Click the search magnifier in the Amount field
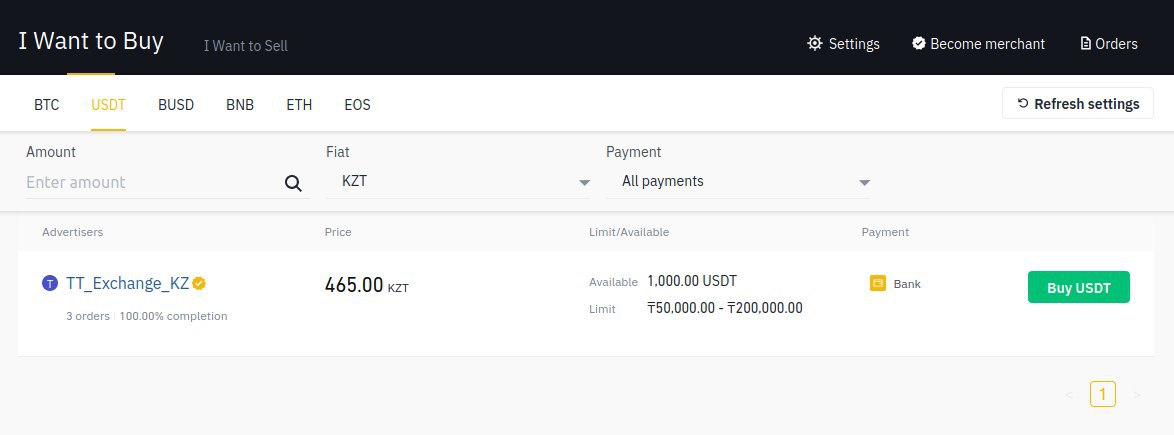Viewport: 1174px width, 435px height. (x=294, y=183)
